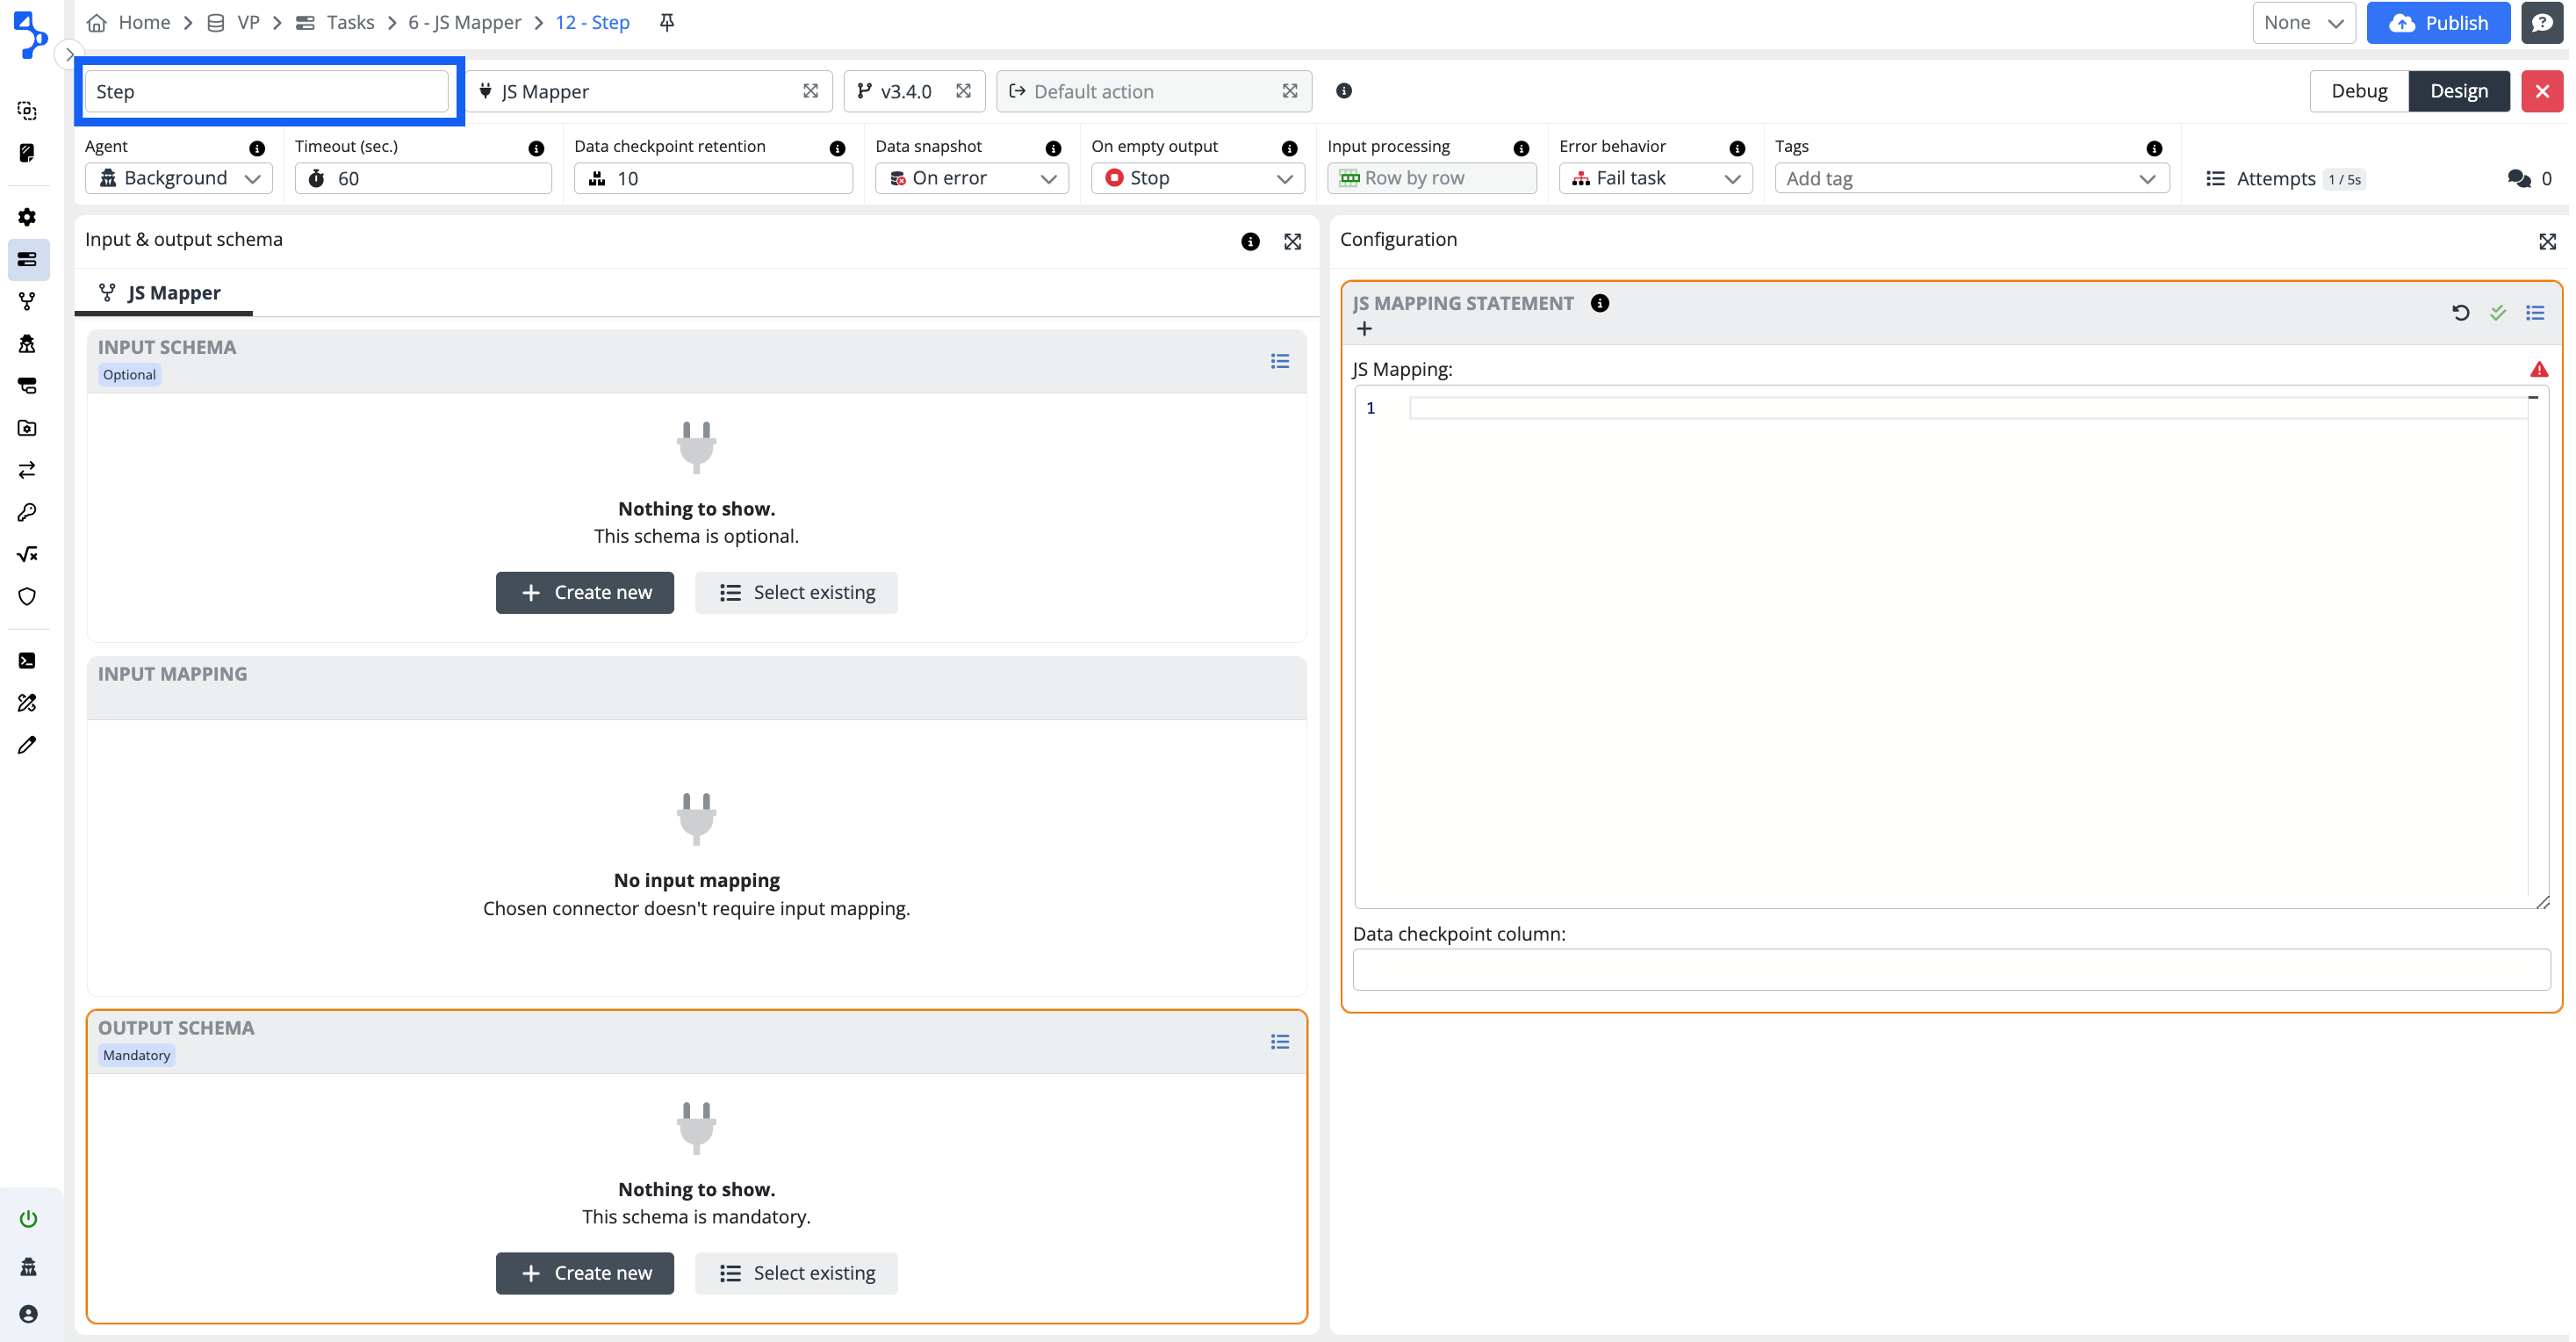Switch to Debug mode
The width and height of the screenshot is (2576, 1342).
(x=2358, y=91)
